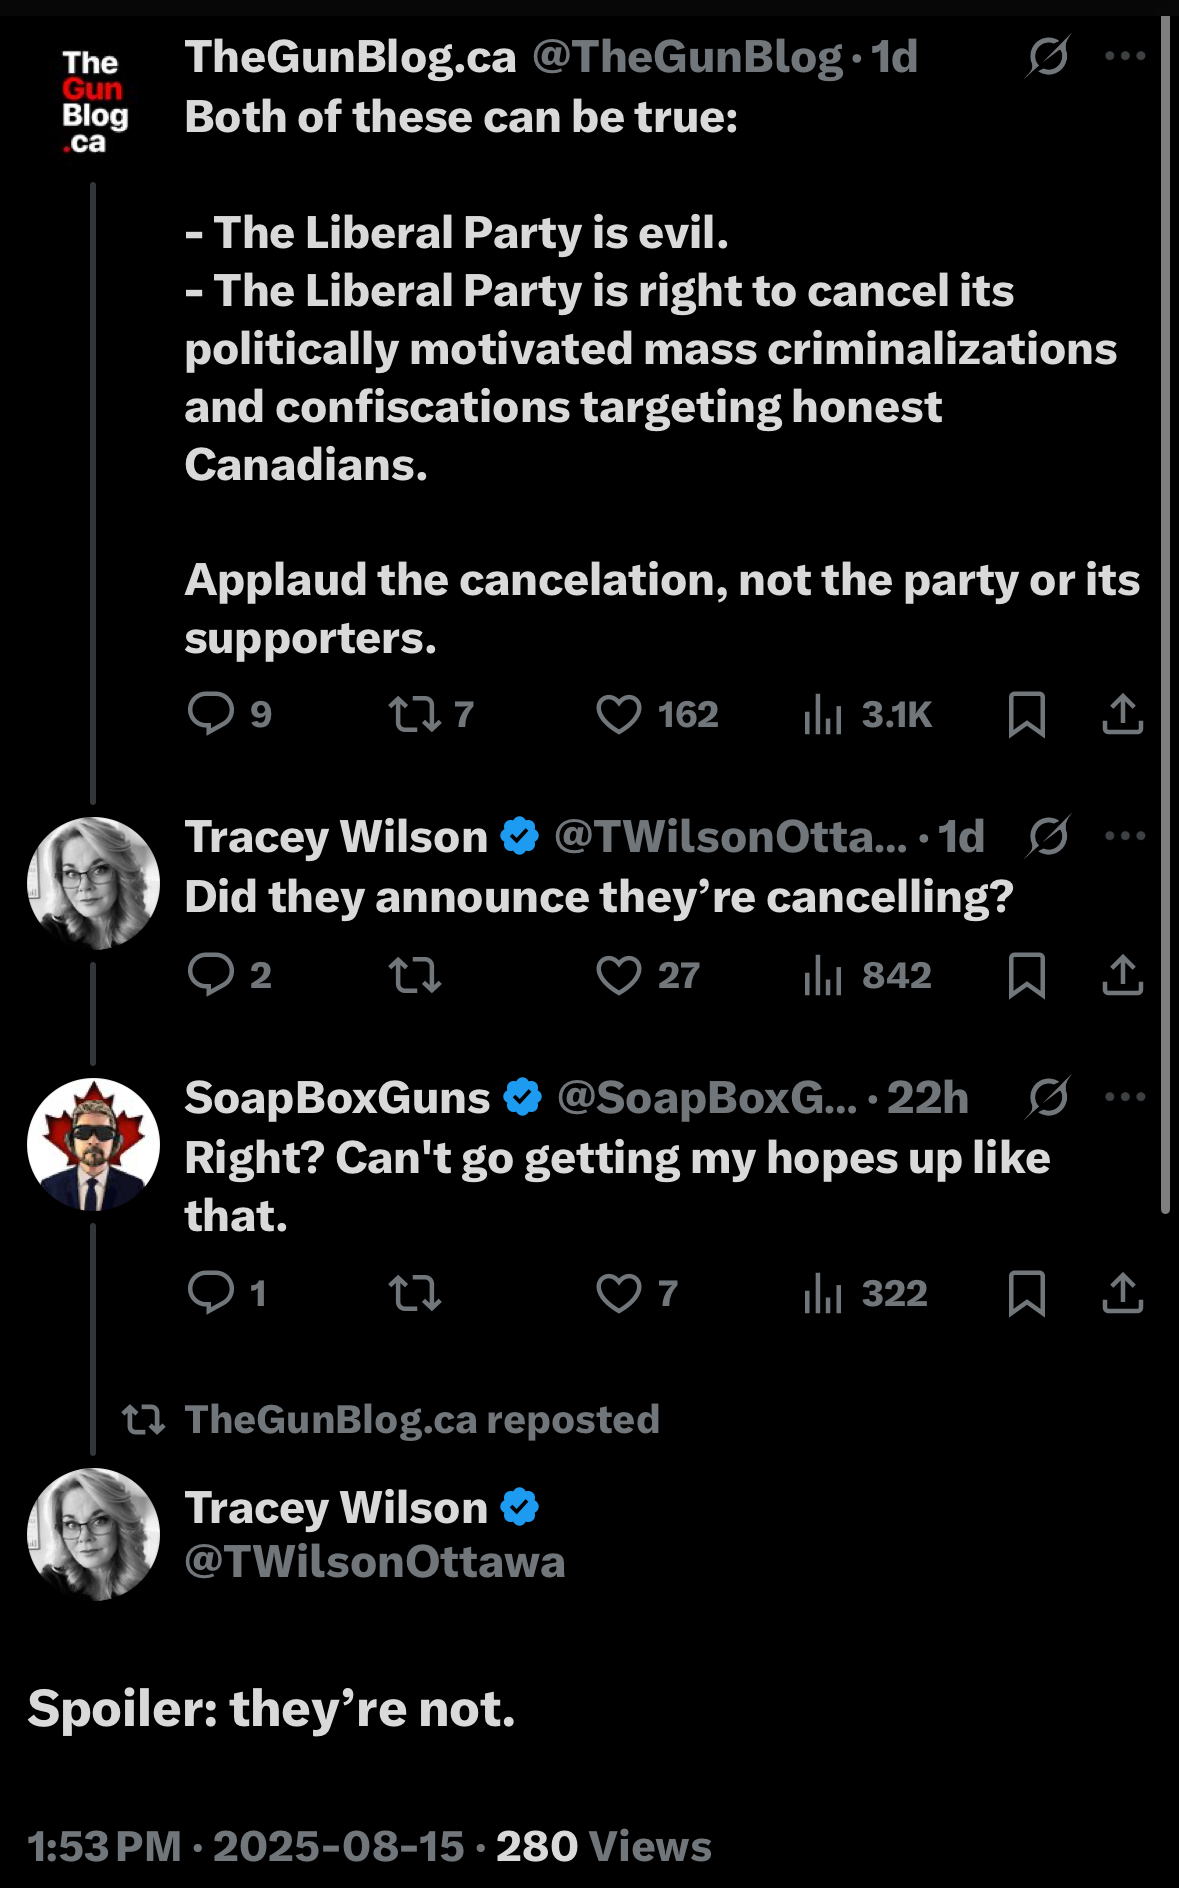Bookmark SoapBoxGuns' reply
The width and height of the screenshot is (1179, 1888).
coord(1026,1293)
